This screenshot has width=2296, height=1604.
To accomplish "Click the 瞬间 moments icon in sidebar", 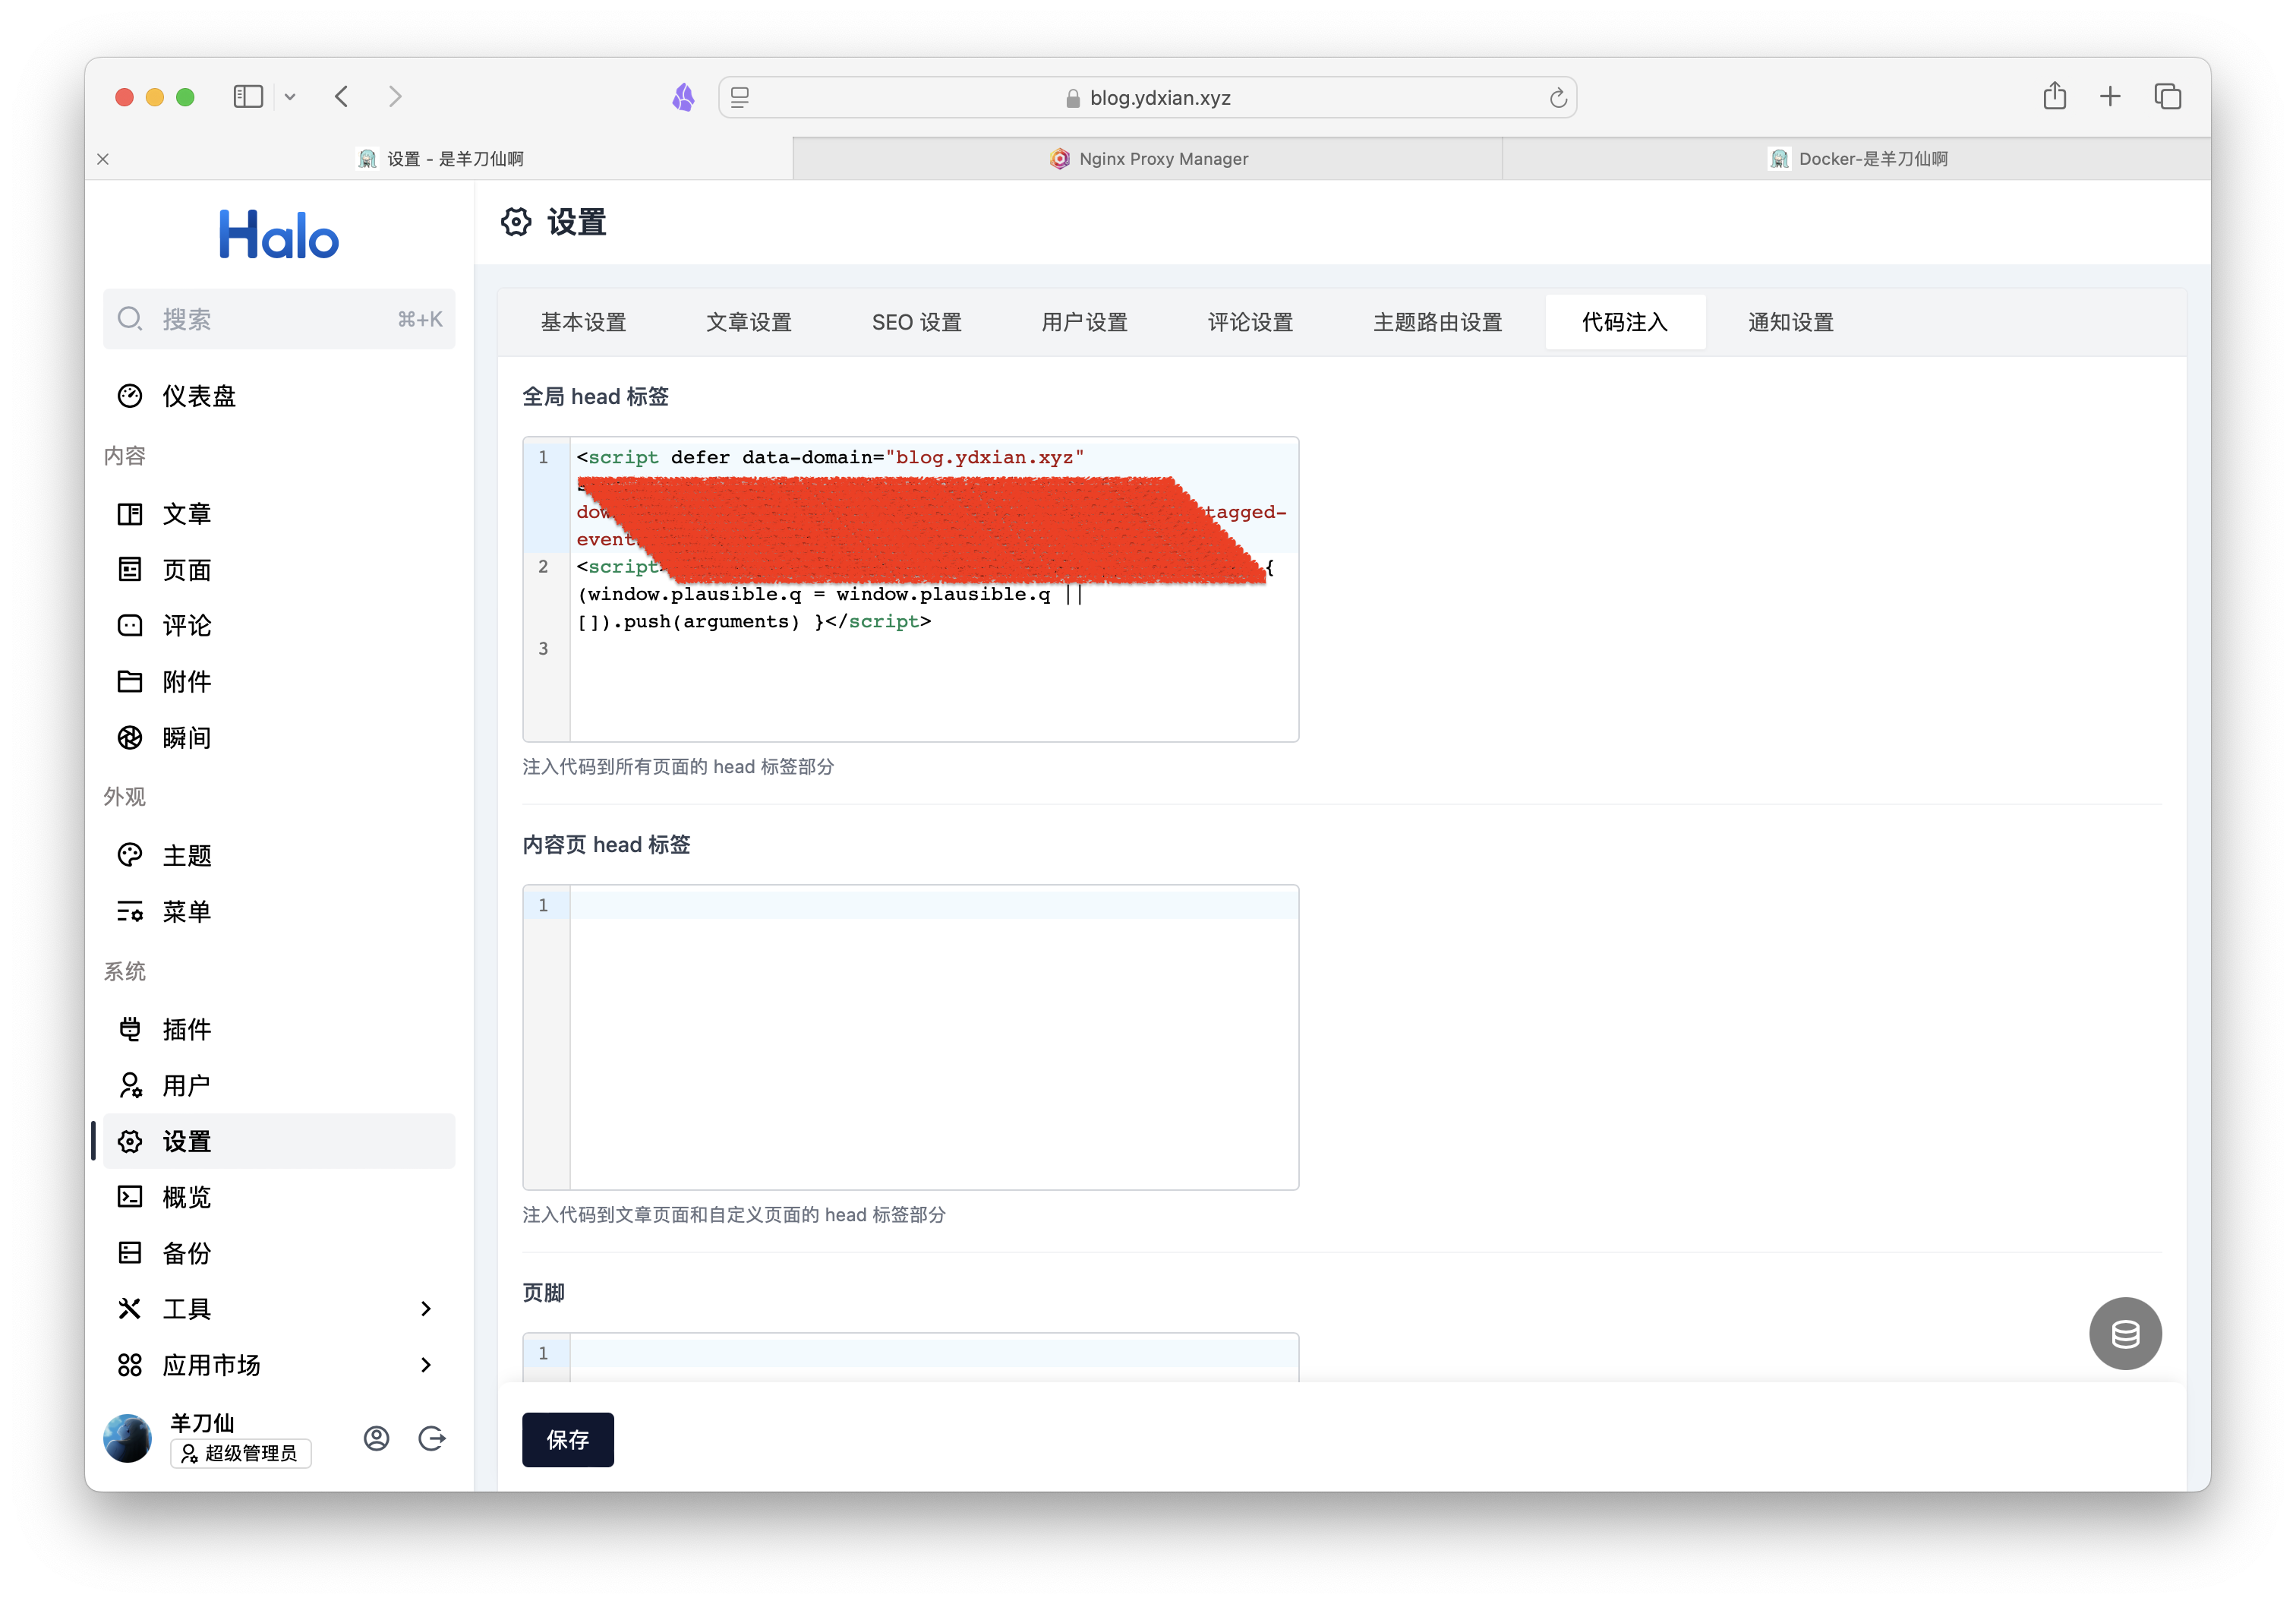I will pos(130,738).
